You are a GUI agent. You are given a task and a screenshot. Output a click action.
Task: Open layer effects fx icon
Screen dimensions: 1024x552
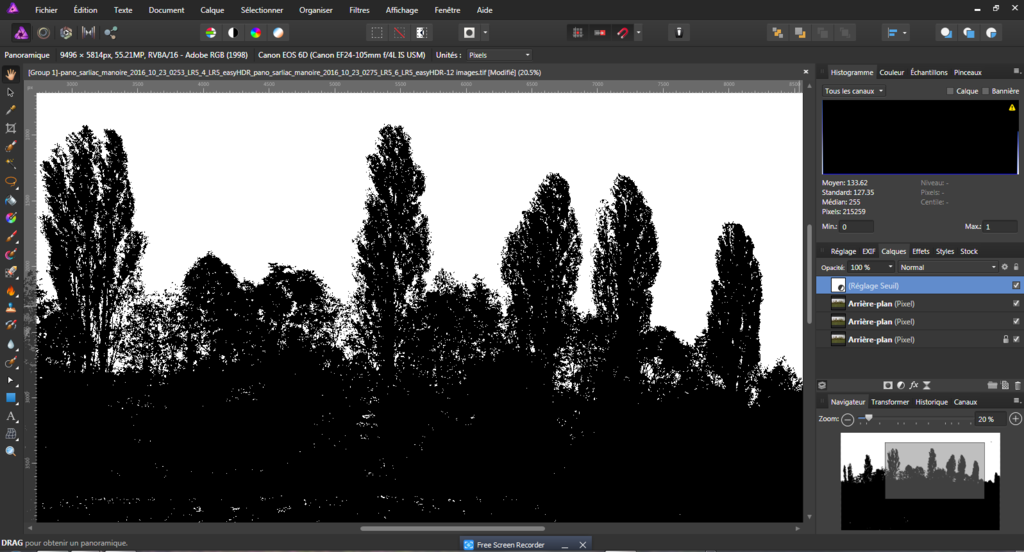click(x=914, y=385)
